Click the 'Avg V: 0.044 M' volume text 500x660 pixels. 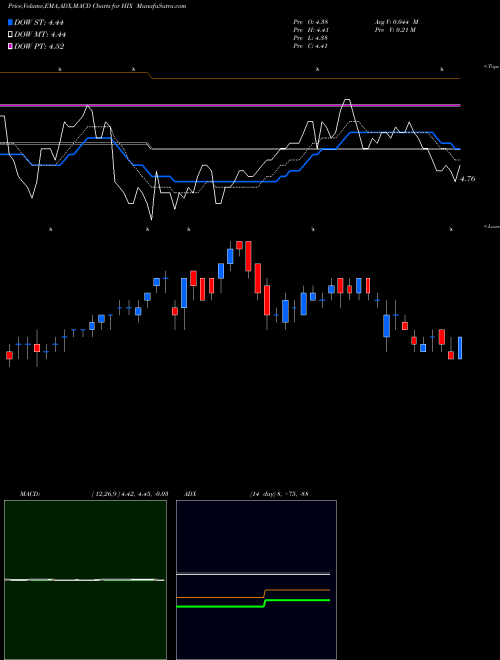396,22
